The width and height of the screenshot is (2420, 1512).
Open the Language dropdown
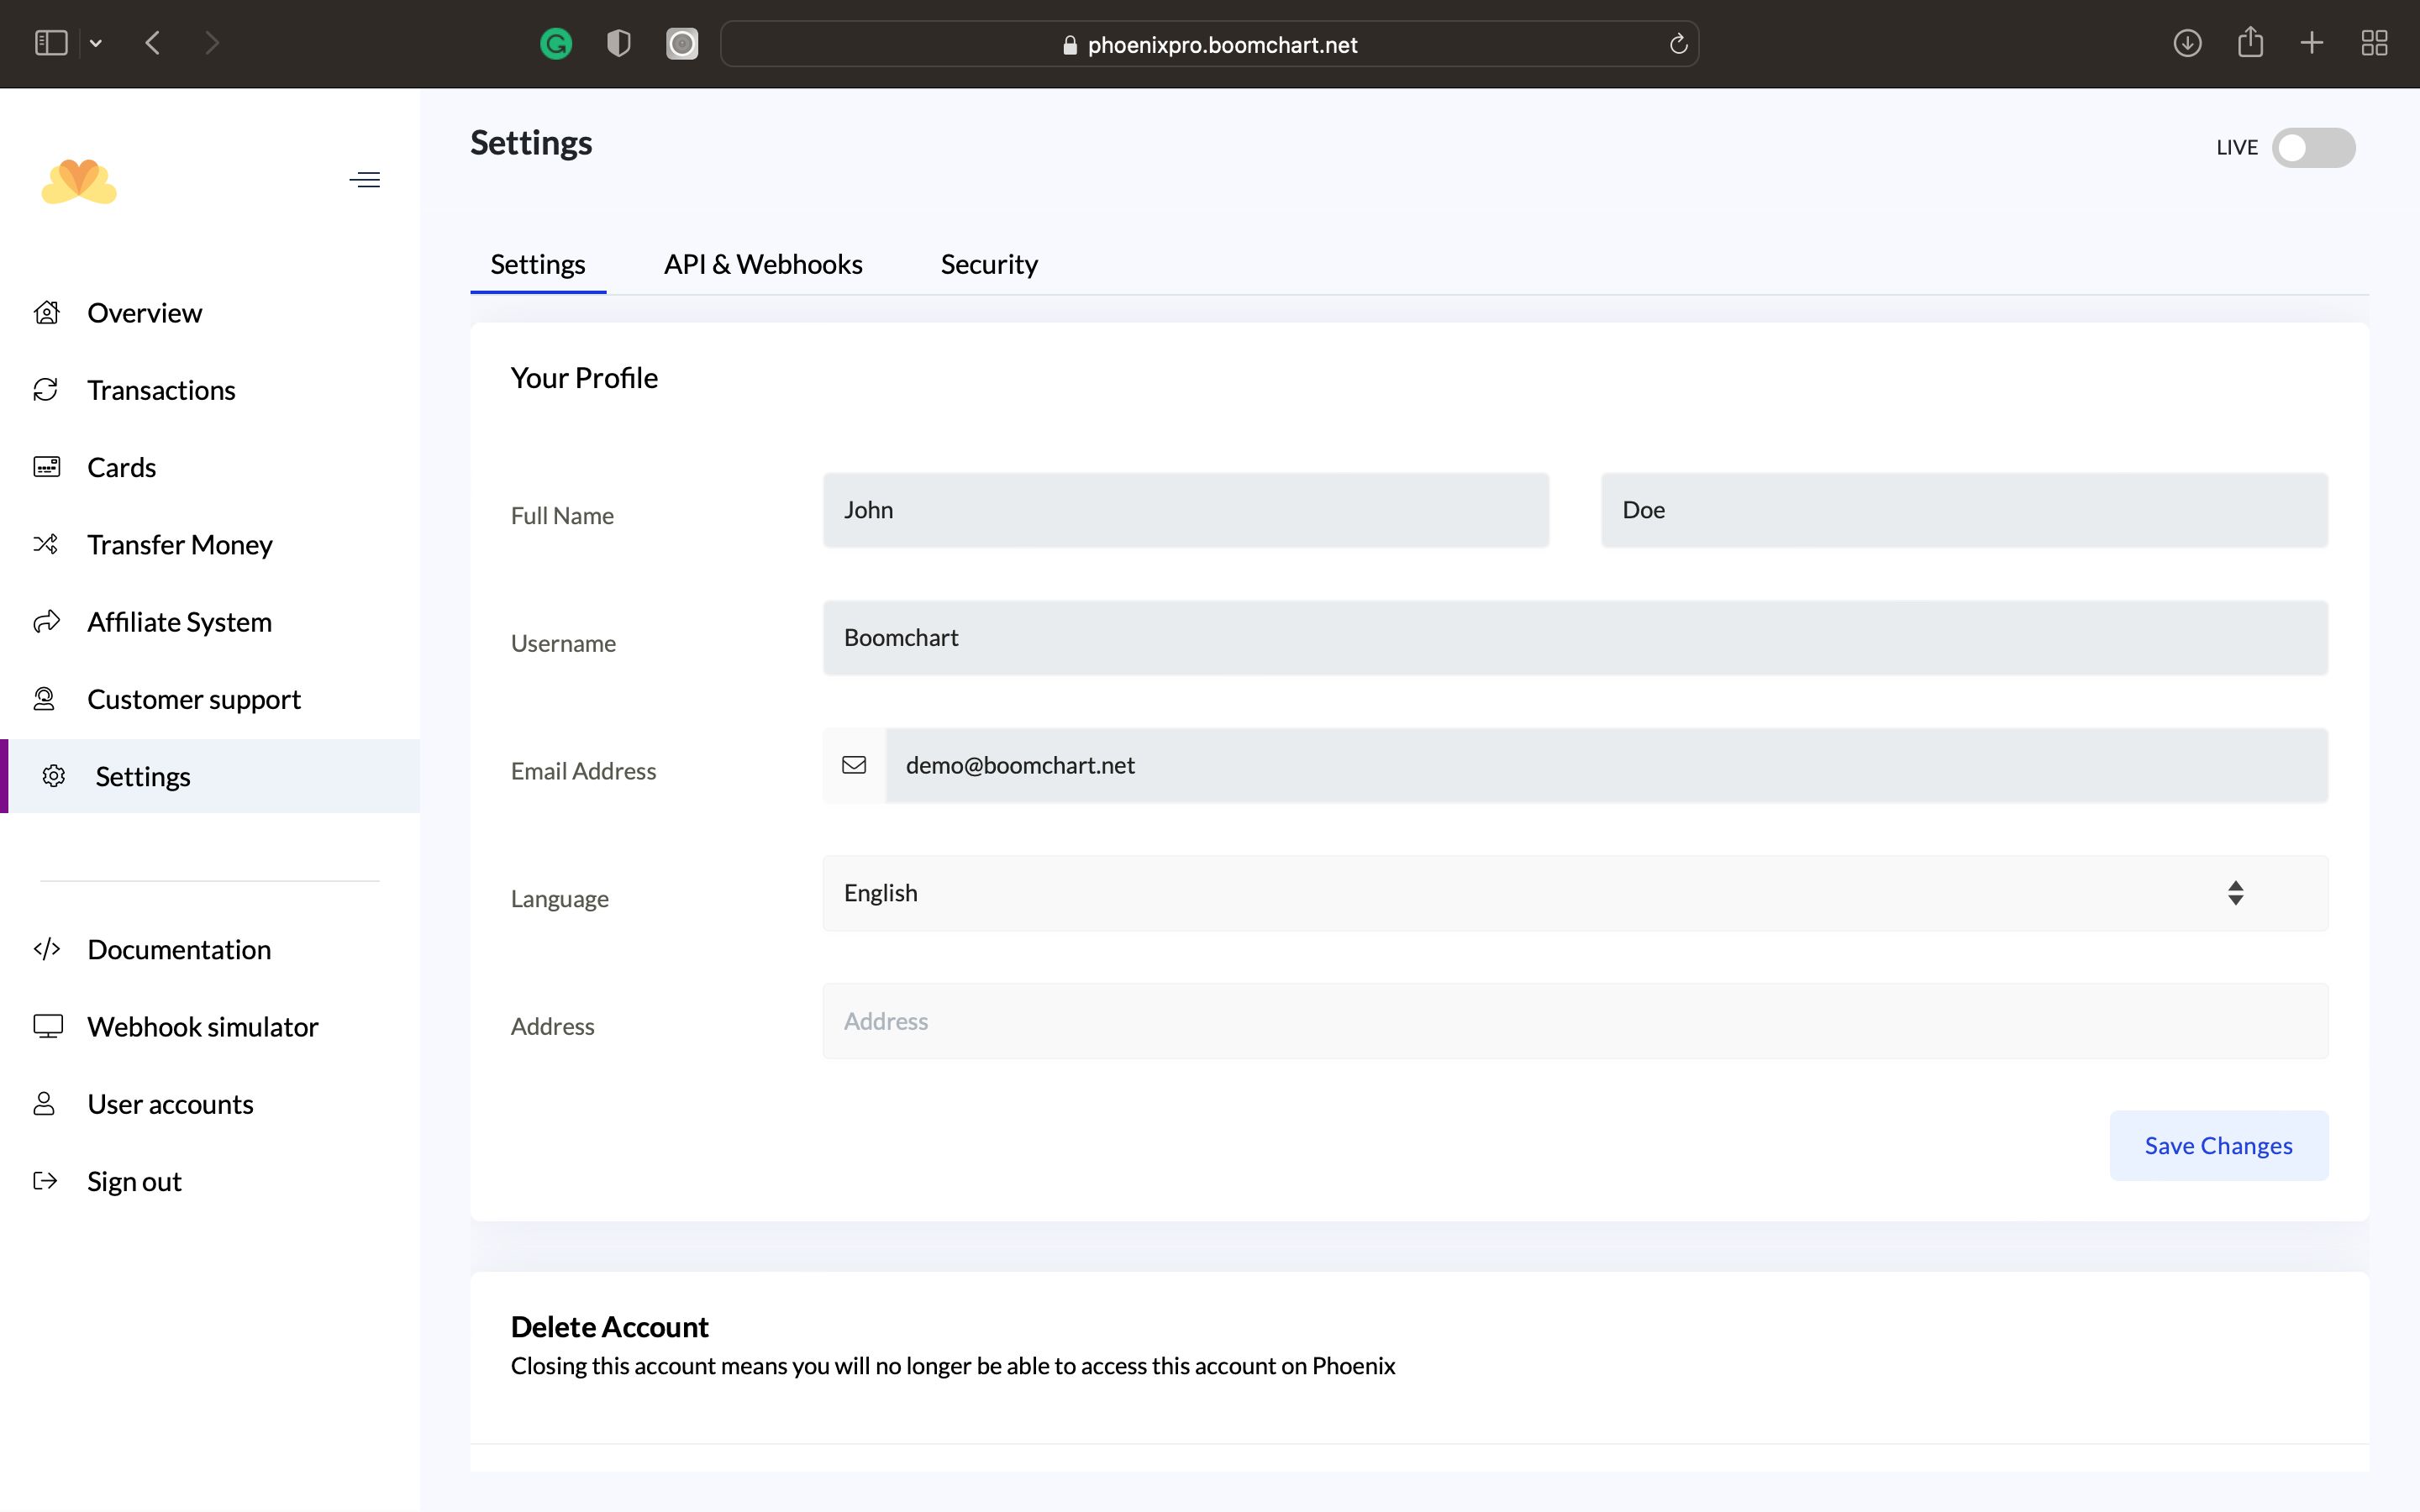coord(1574,893)
